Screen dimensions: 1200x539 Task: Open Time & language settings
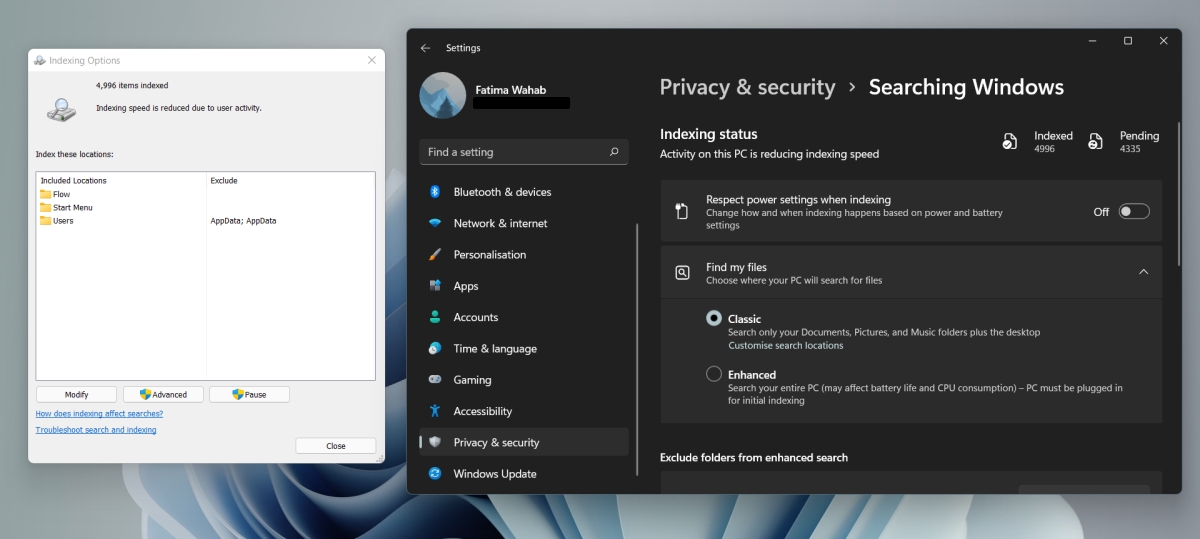(524, 349)
